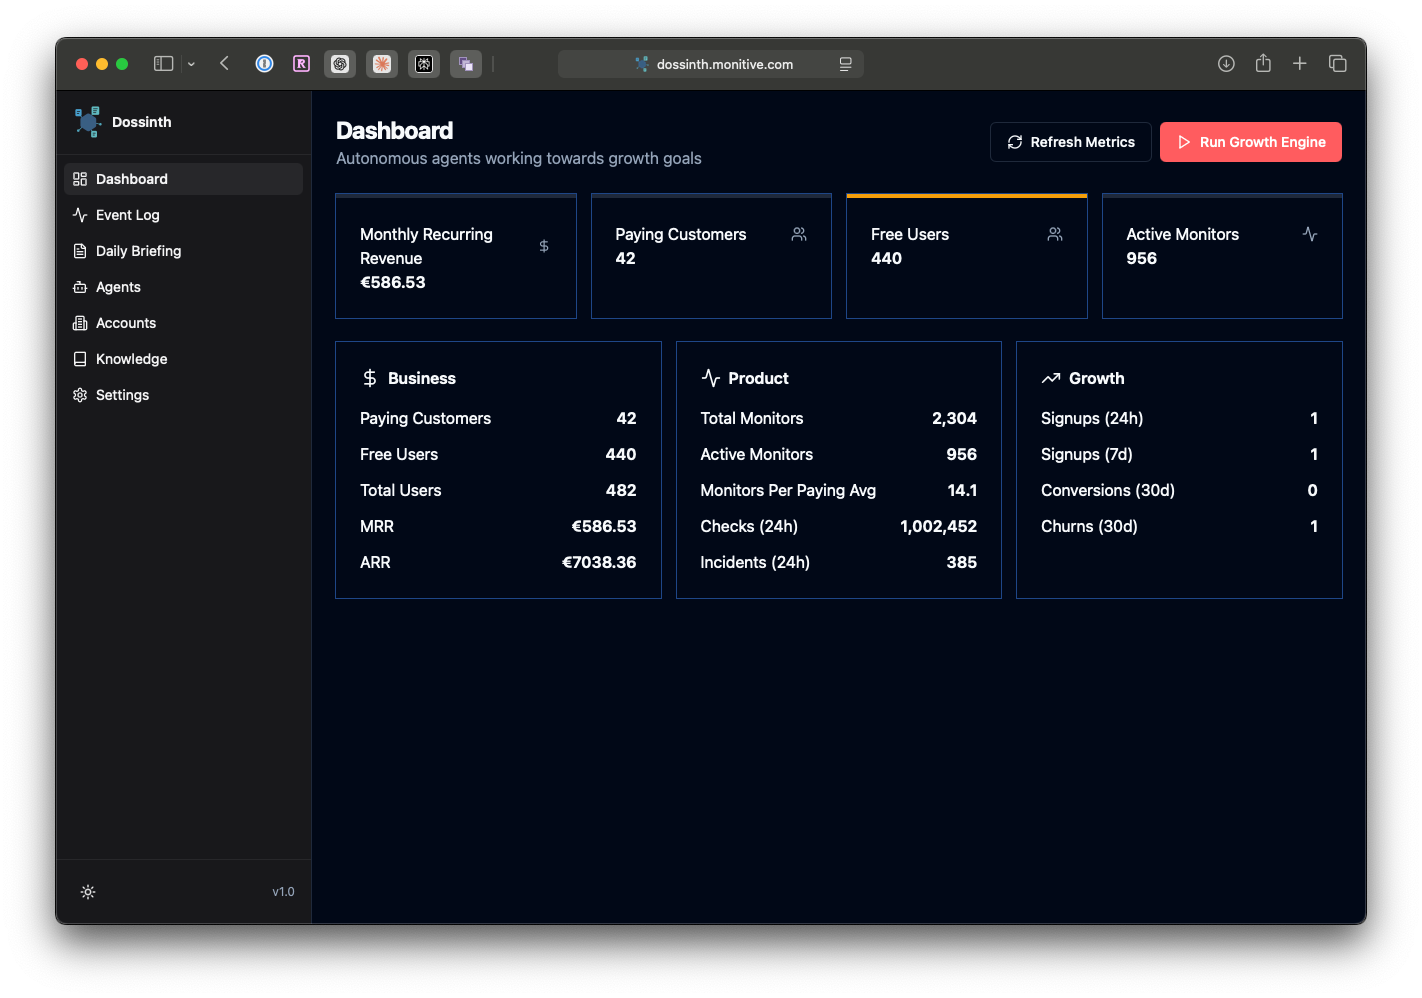
Task: Expand the sidebar options chevron in the toolbar
Action: (190, 63)
